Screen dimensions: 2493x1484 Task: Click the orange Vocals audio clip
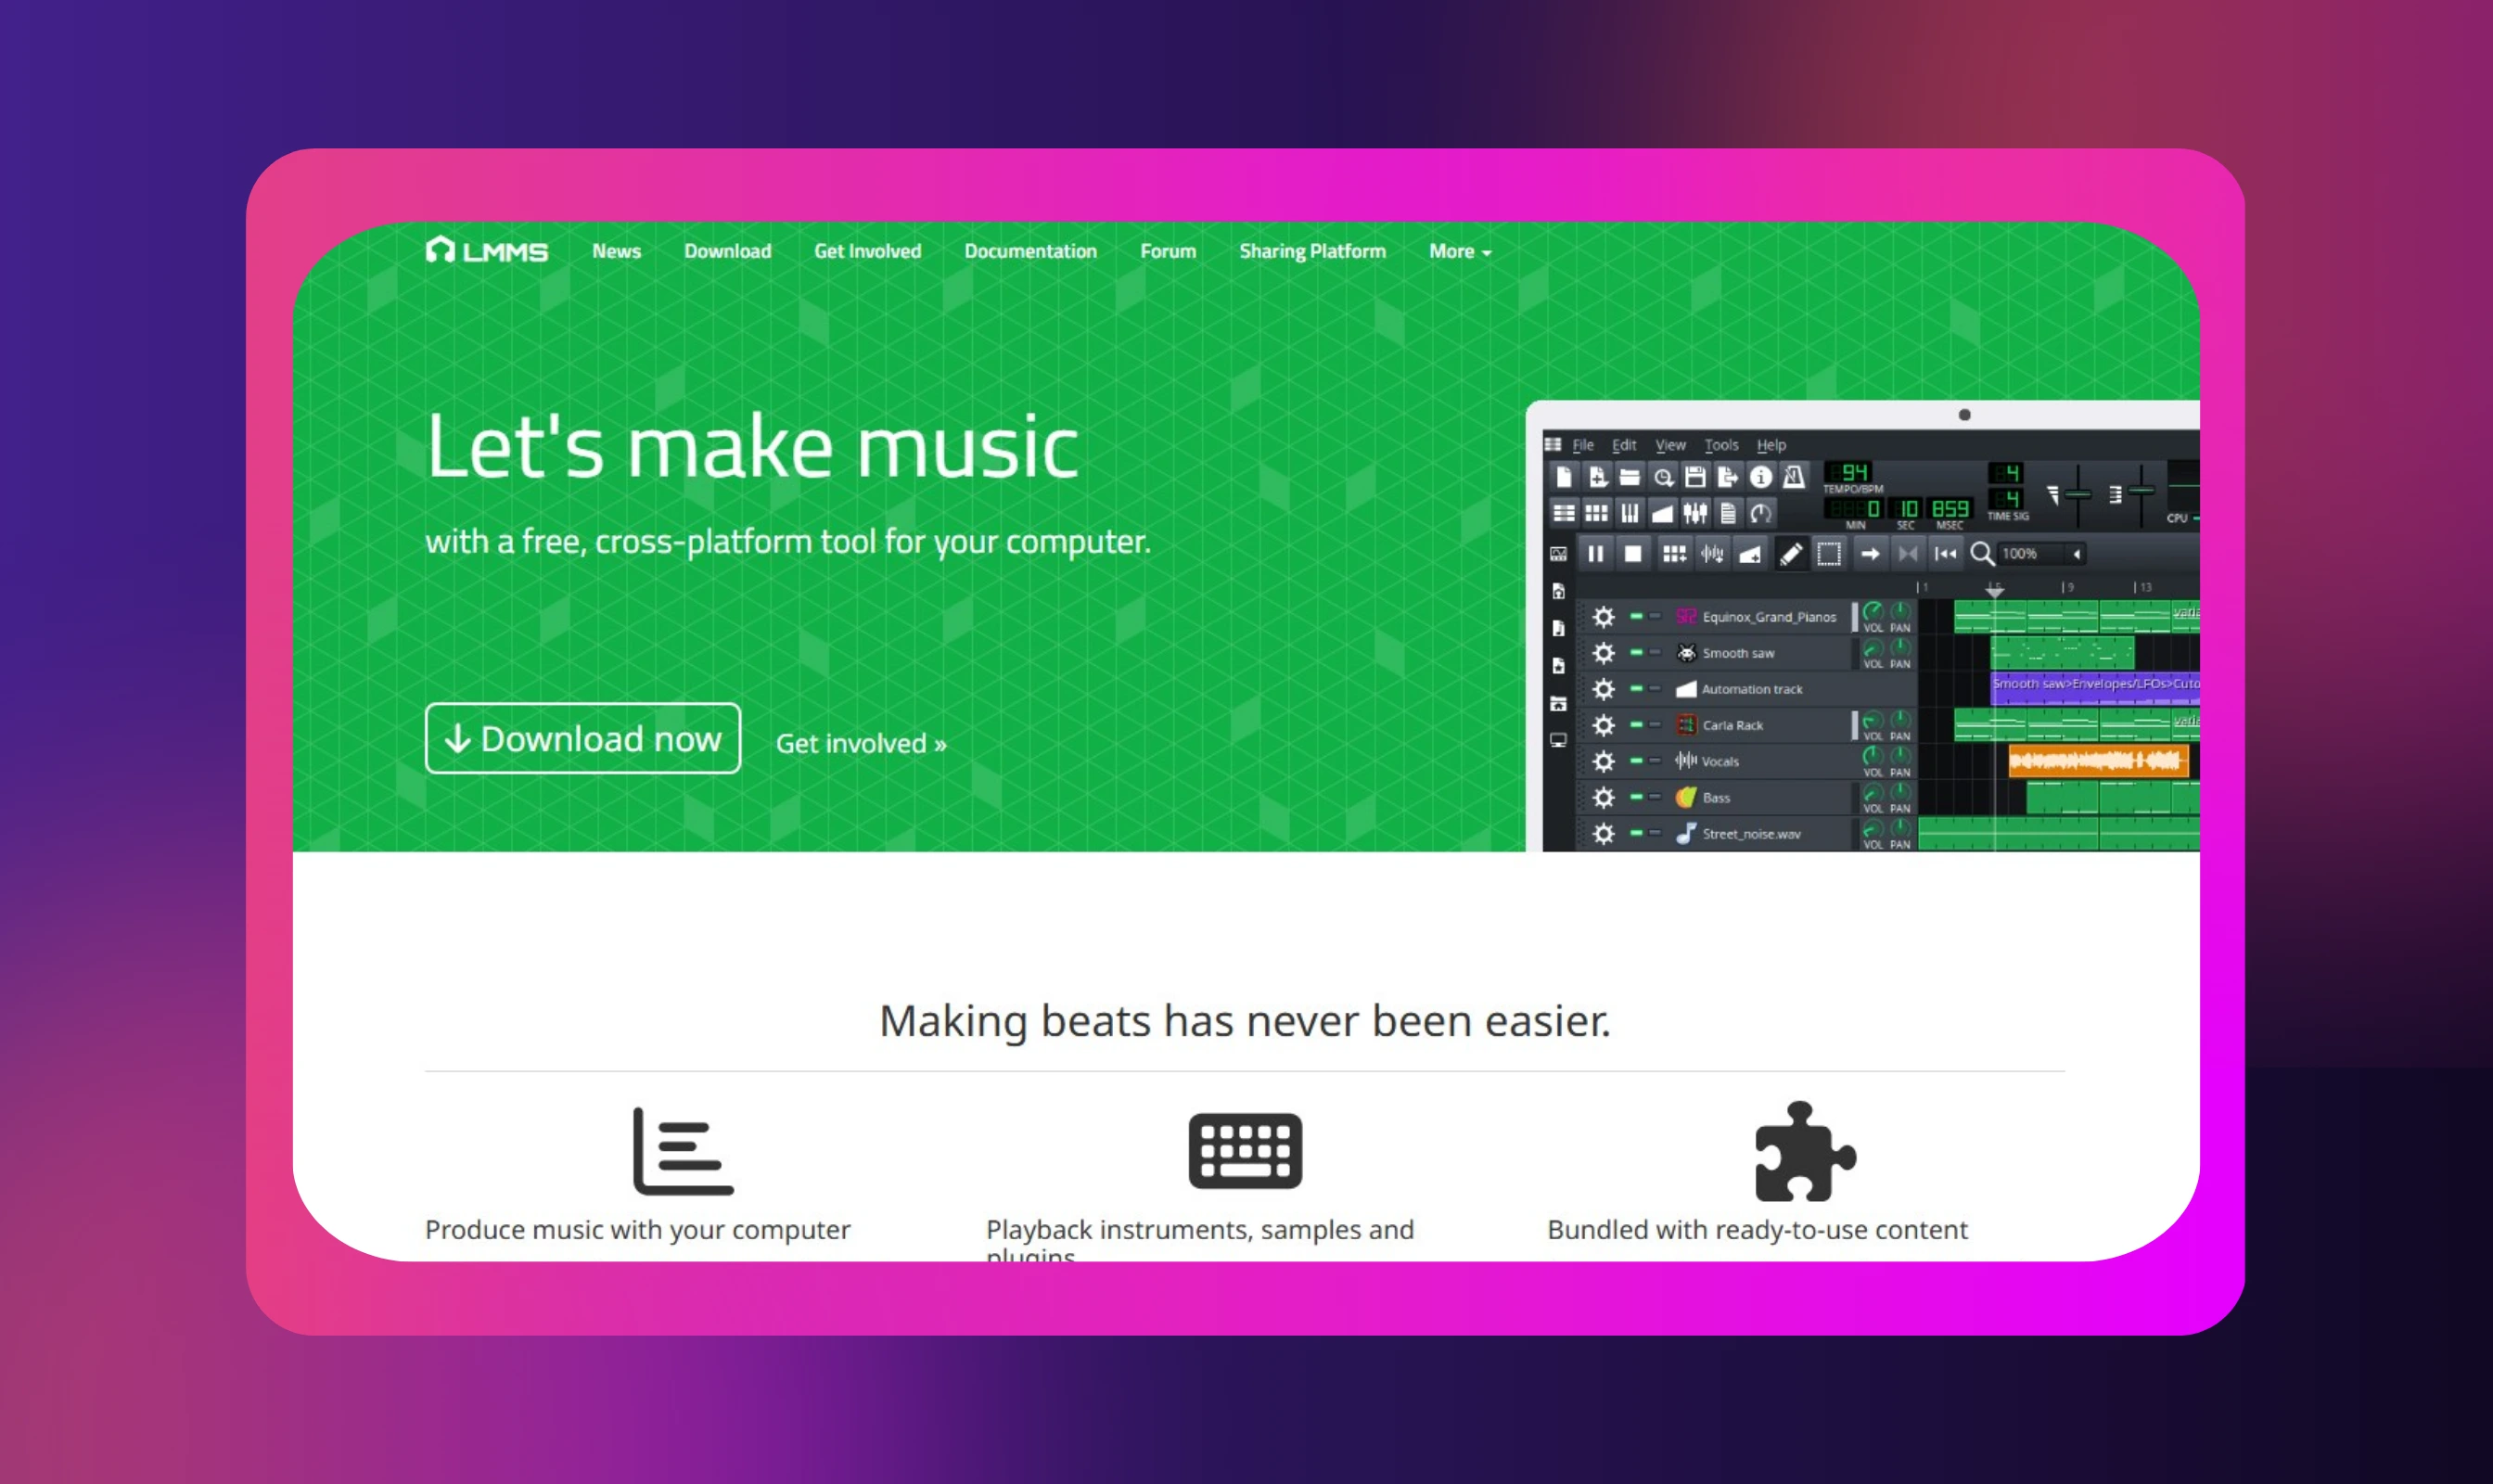pyautogui.click(x=2098, y=761)
